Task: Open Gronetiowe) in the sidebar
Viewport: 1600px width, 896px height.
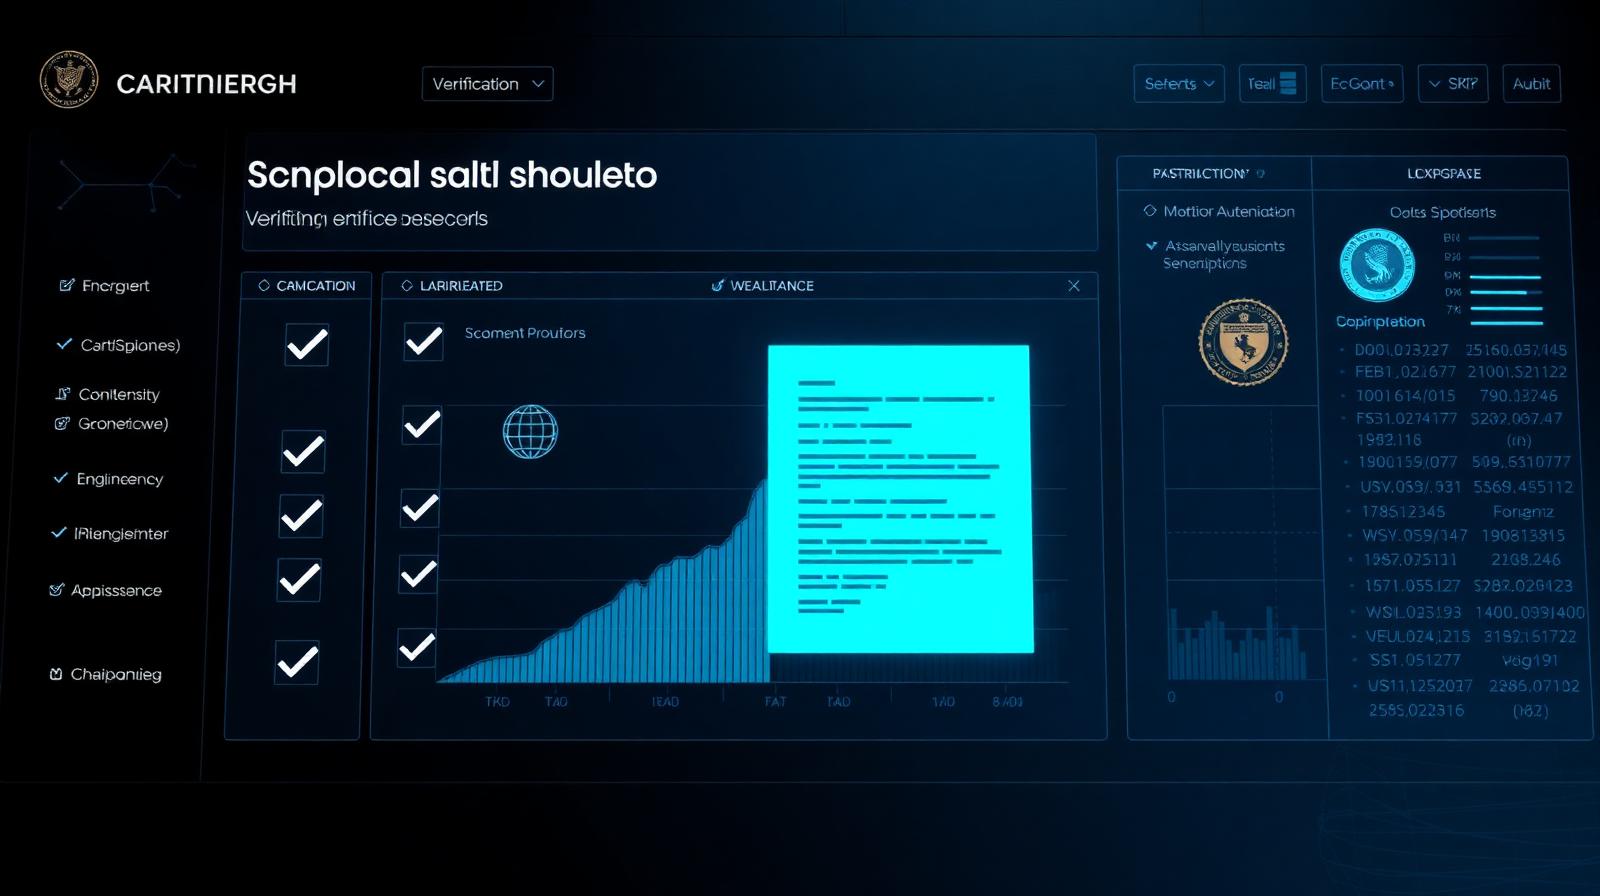Action: tap(111, 424)
